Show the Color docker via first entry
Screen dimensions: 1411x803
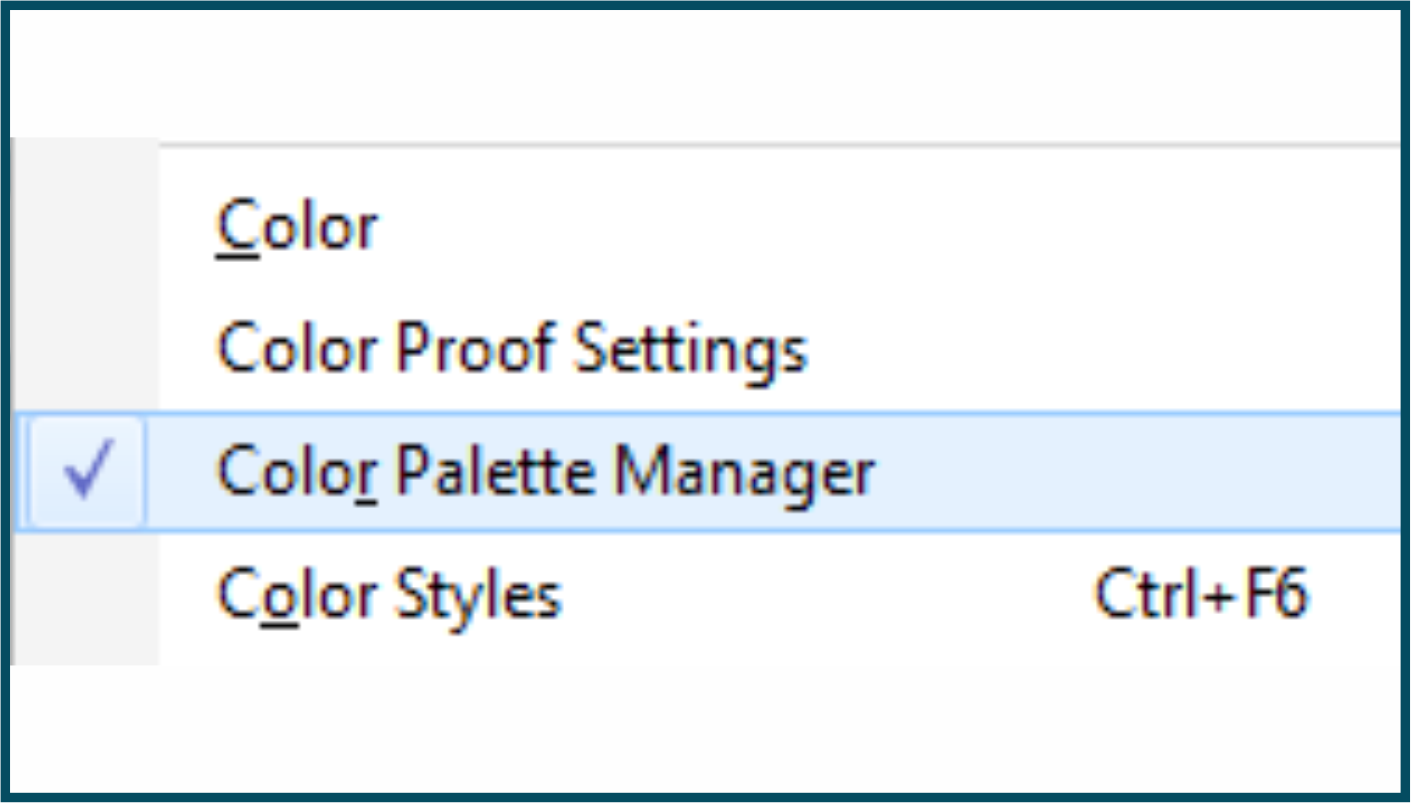pyautogui.click(x=297, y=227)
